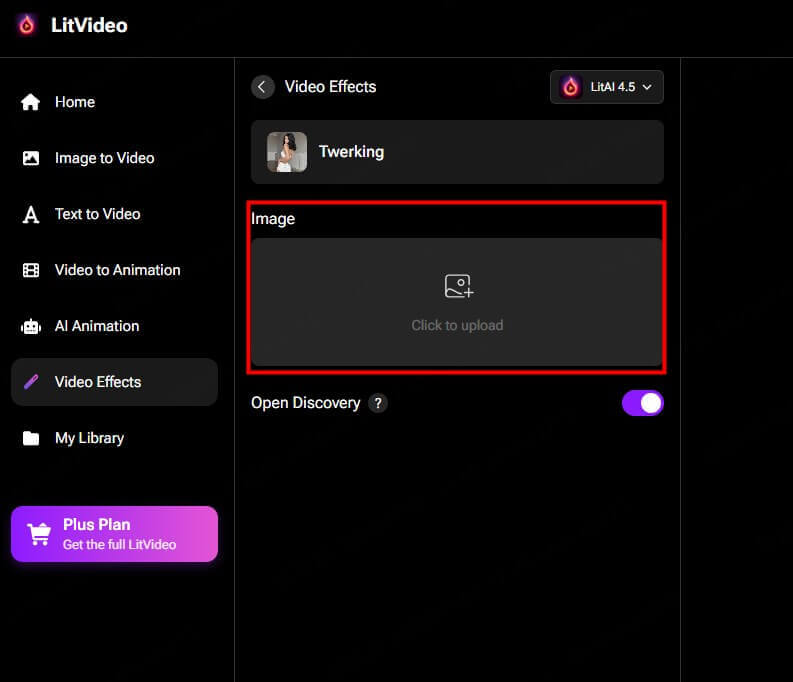Click the "Open Discovery" label text
The width and height of the screenshot is (793, 682).
[305, 403]
